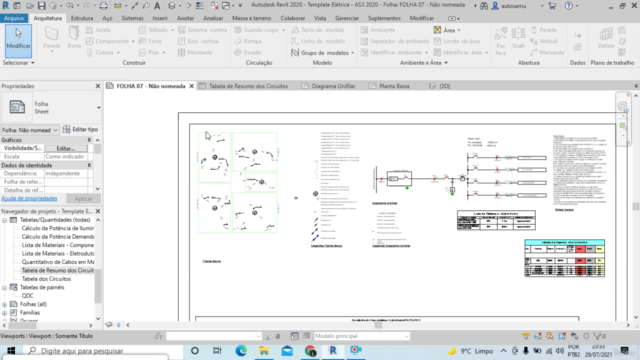The height and width of the screenshot is (360, 640).
Task: Click the Aplicar button
Action: (x=83, y=198)
